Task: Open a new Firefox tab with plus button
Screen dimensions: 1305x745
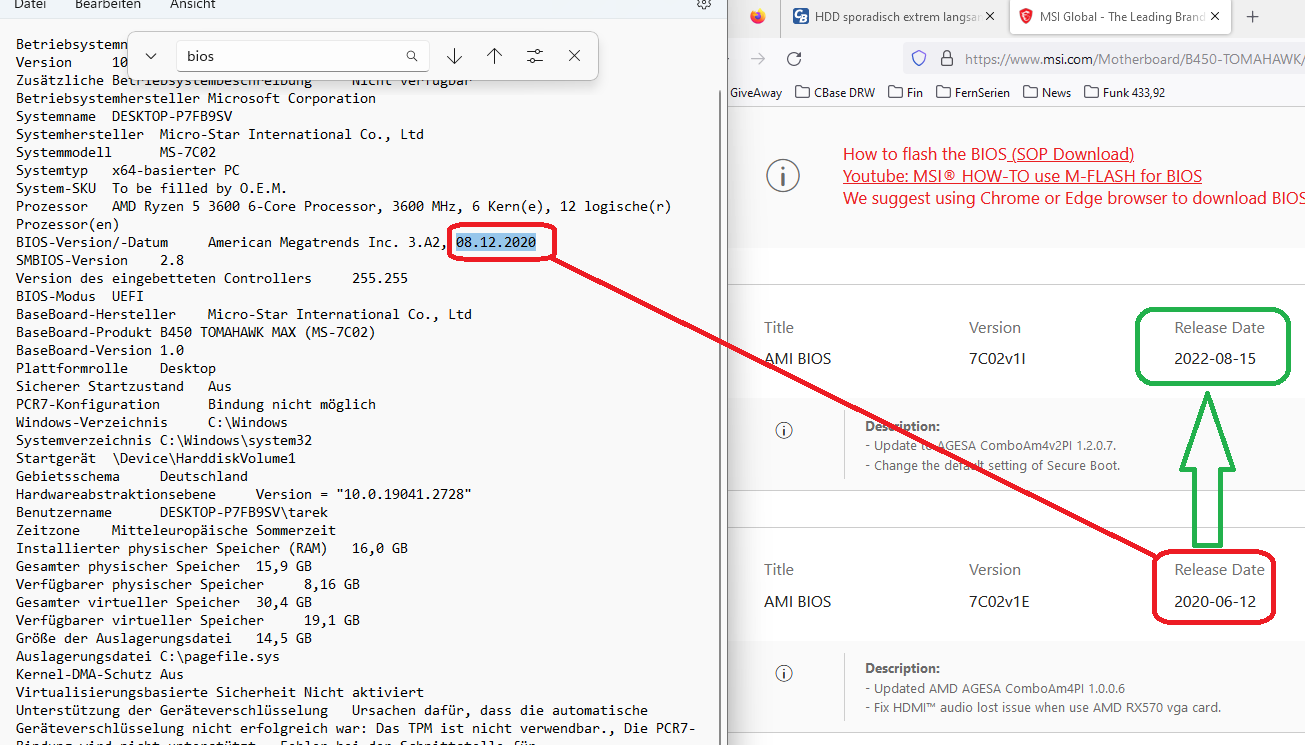Action: click(1252, 17)
